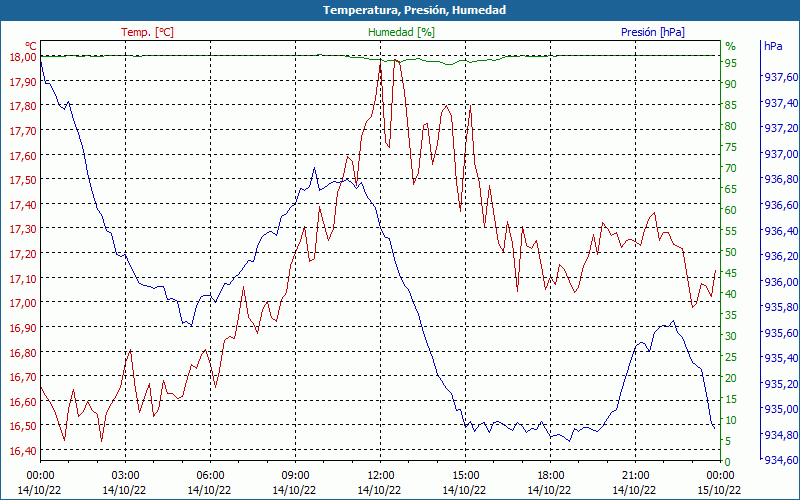Image resolution: width=800 pixels, height=500 pixels.
Task: Click the 16,60 temperature axis value
Action: pos(23,402)
